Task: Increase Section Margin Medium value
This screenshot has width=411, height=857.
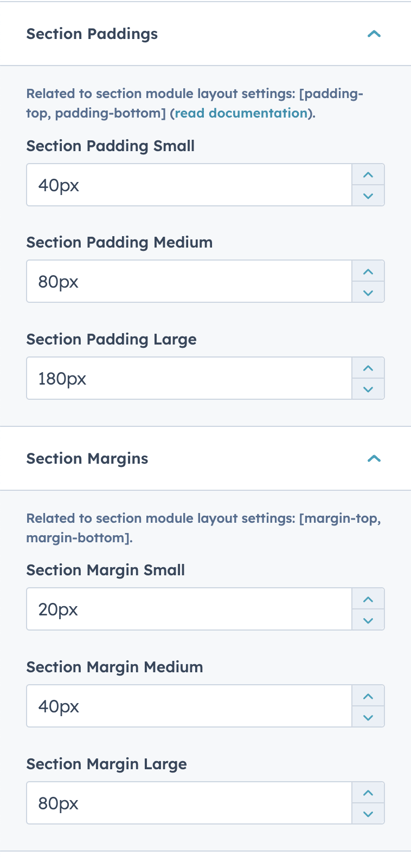Action: 368,696
